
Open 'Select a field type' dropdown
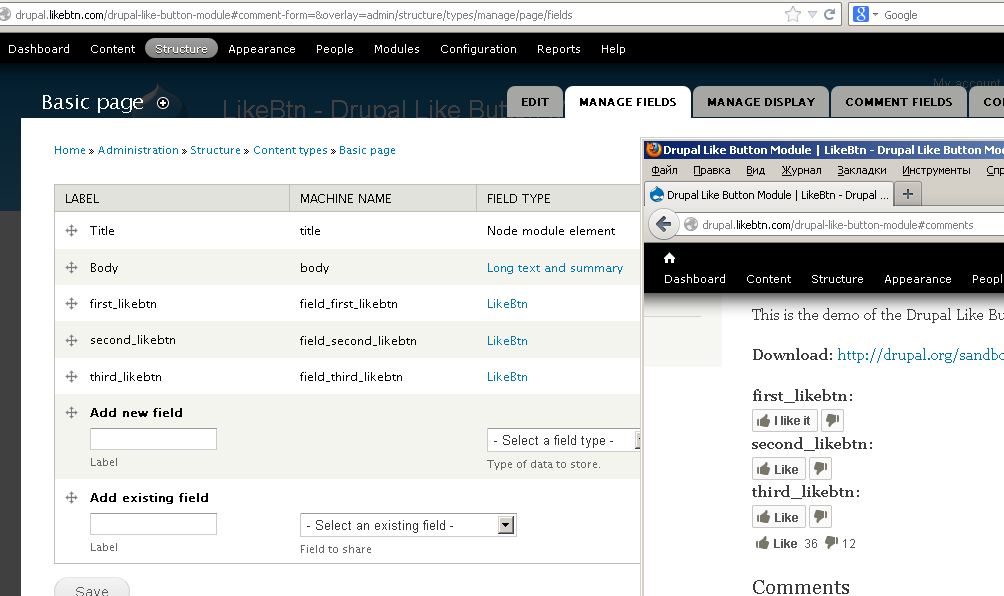point(563,440)
